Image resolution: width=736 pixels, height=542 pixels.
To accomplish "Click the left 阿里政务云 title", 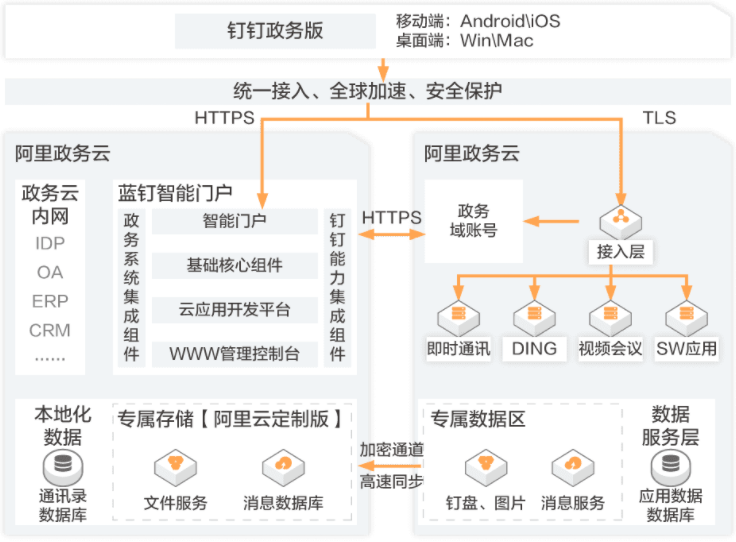I will 62,153.
